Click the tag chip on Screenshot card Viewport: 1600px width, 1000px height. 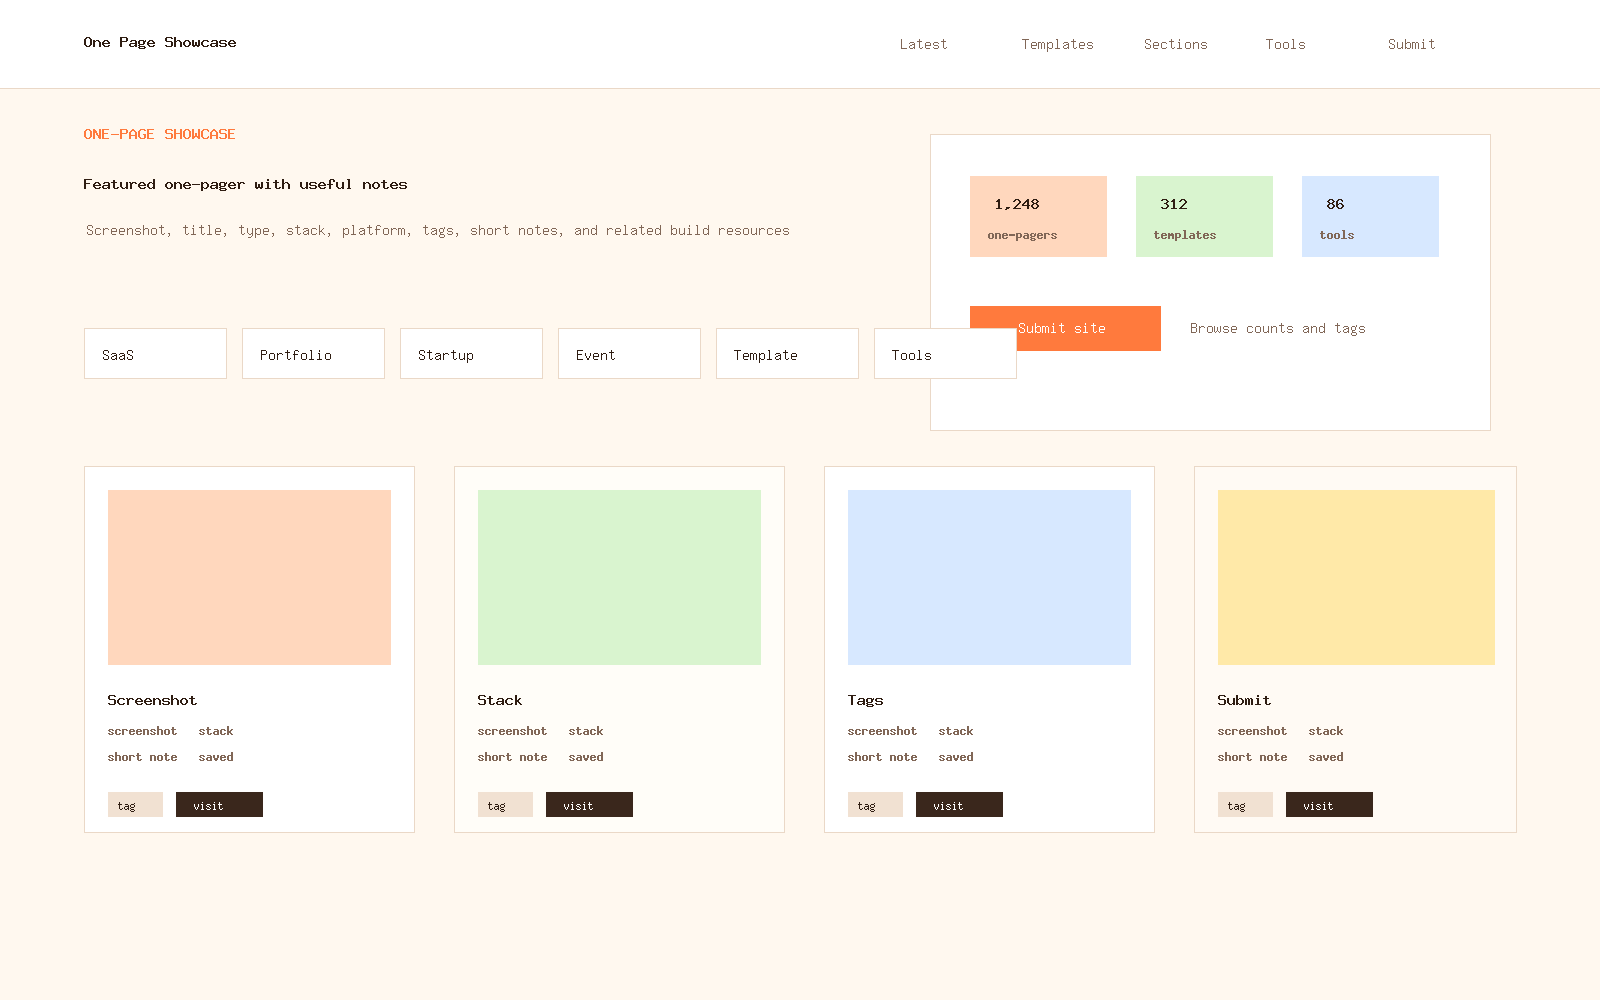(x=135, y=805)
